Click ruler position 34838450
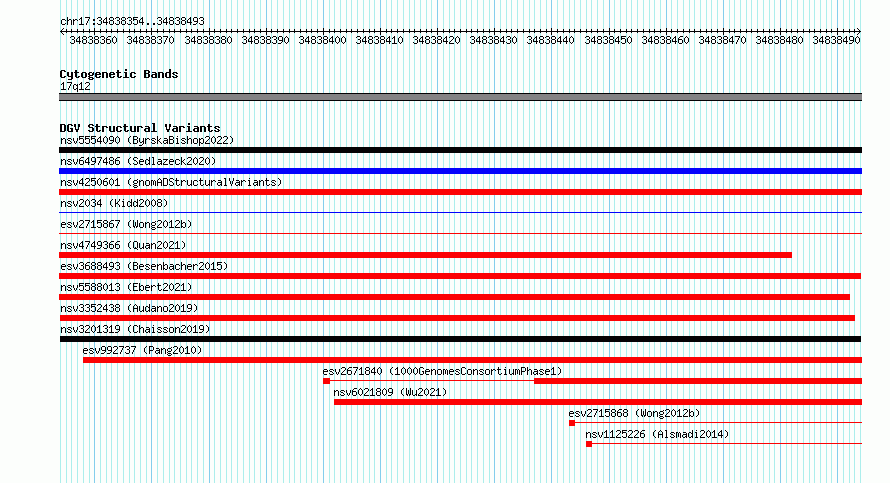Screen dimensions: 890x483 point(608,40)
